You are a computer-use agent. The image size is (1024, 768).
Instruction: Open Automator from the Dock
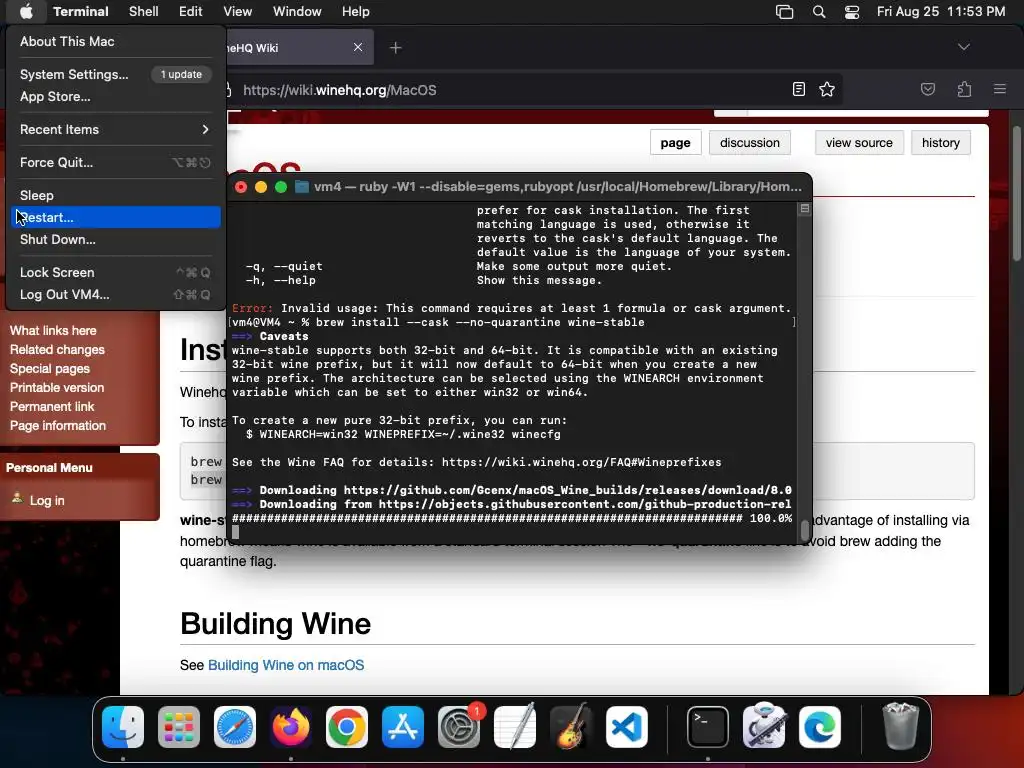764,727
